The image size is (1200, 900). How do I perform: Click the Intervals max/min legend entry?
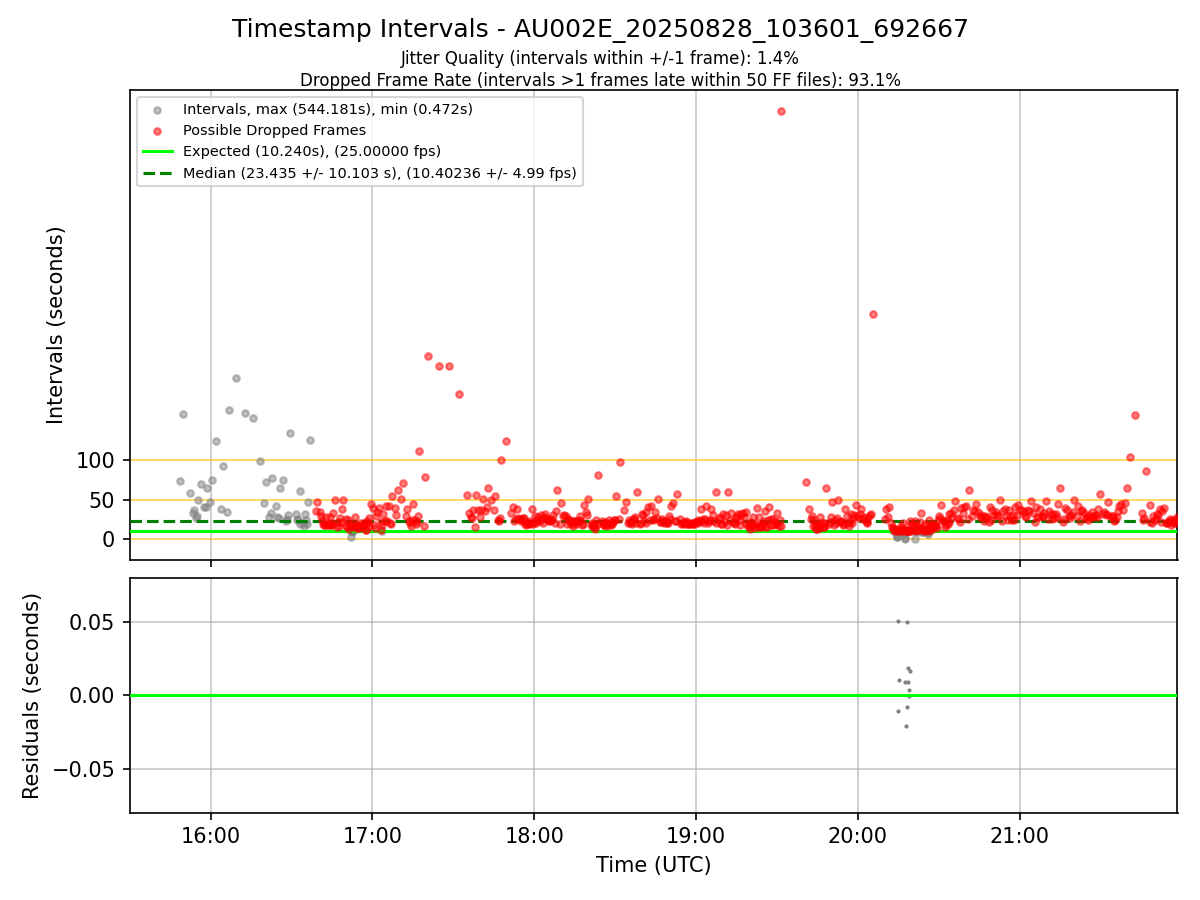pos(328,108)
